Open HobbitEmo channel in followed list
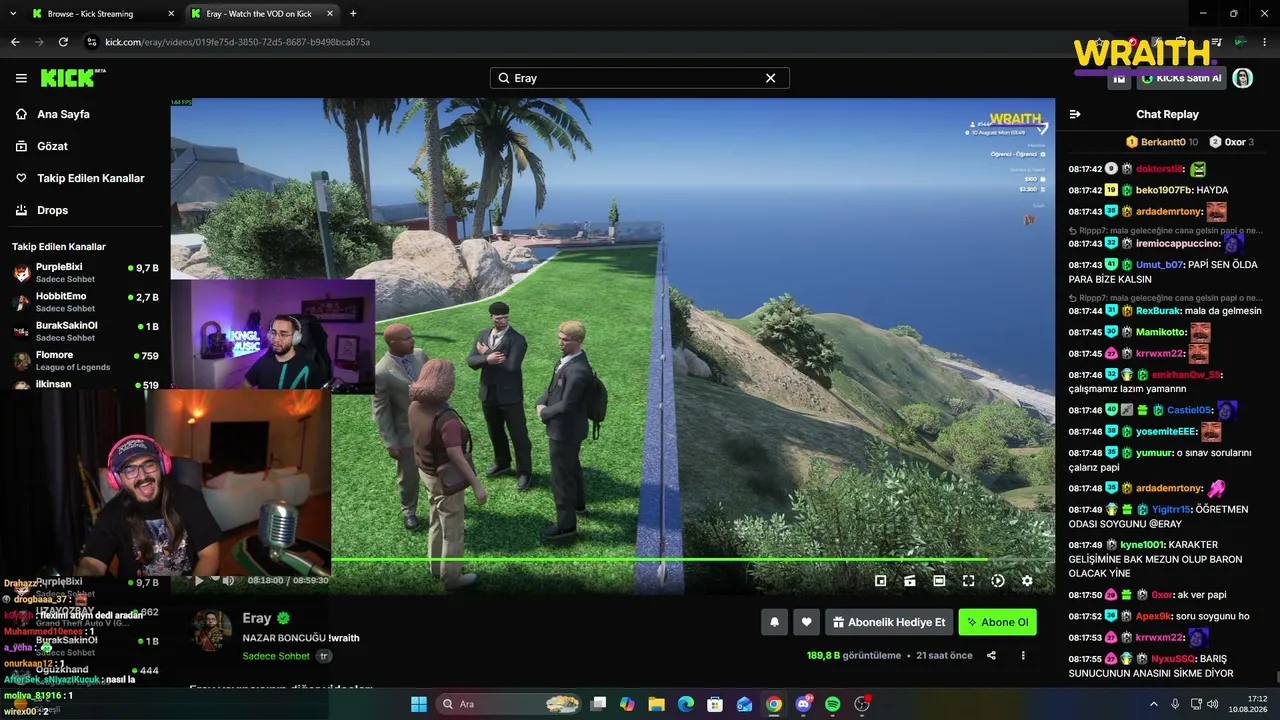Viewport: 1280px width, 720px height. tap(86, 302)
